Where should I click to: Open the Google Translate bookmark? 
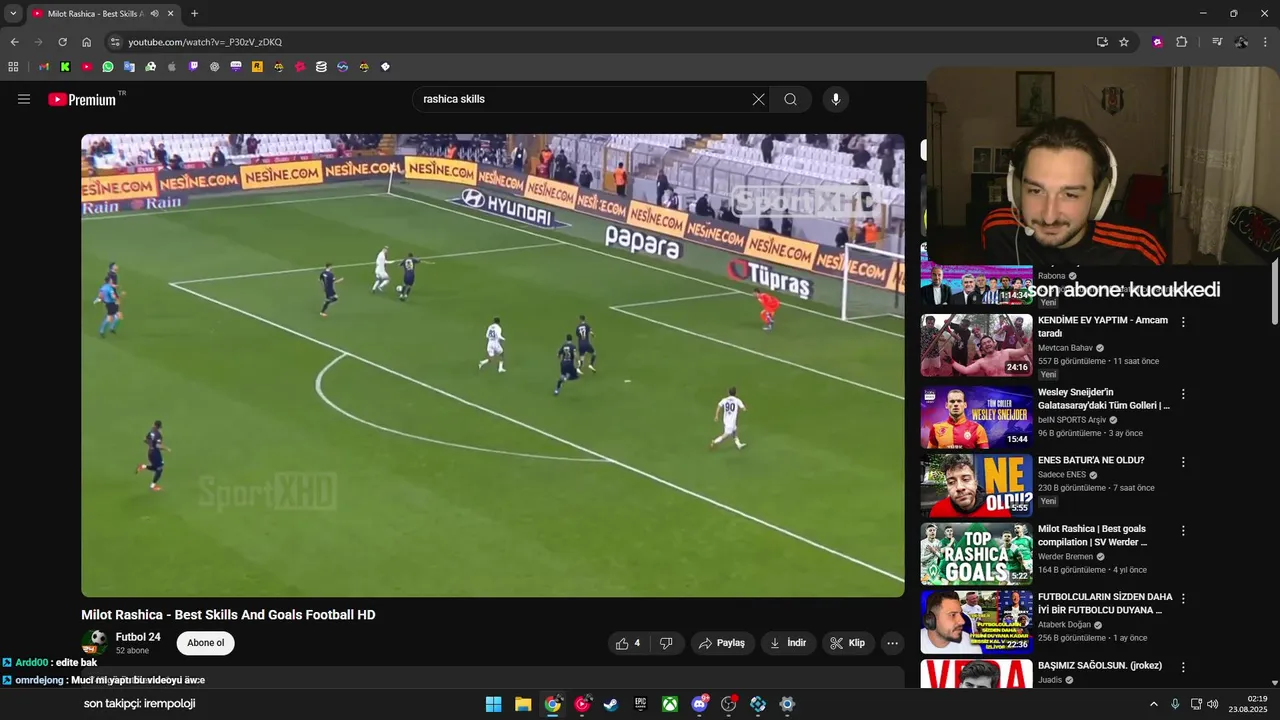tap(129, 67)
